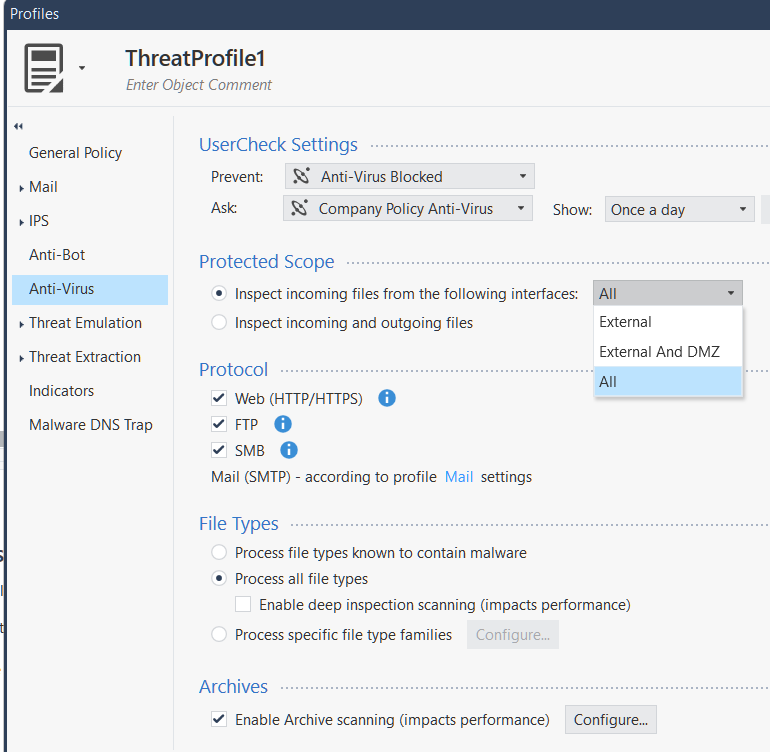Choose All option in interfaces list
This screenshot has width=770, height=752.
tap(668, 381)
